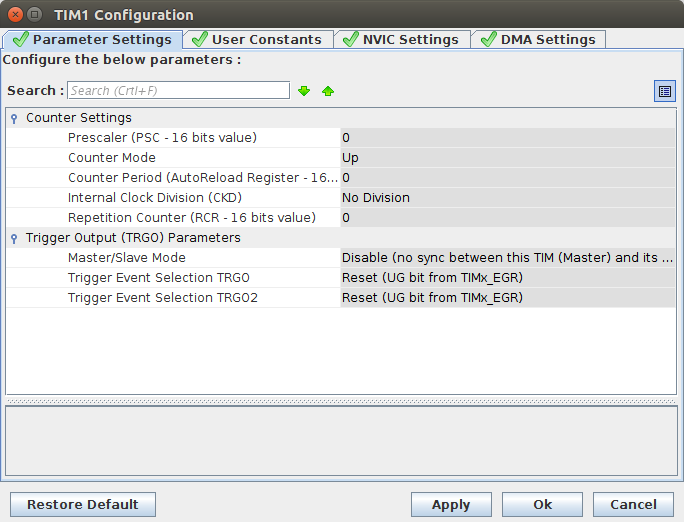Screen dimensions: 684x522
Task: Click the green down arrow search-next icon
Action: [x=304, y=91]
